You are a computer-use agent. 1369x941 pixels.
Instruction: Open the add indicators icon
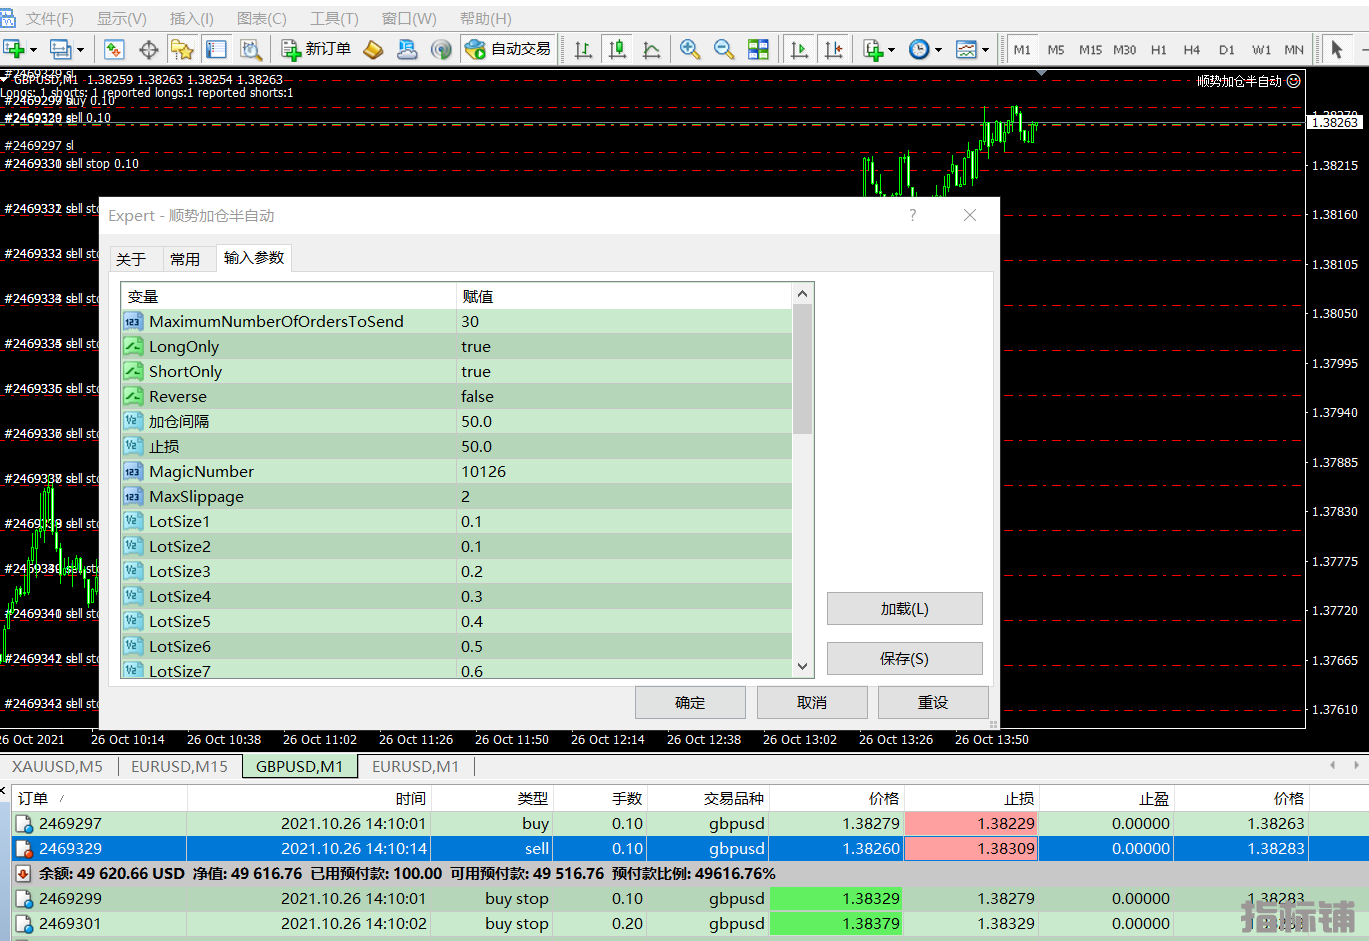[x=873, y=49]
